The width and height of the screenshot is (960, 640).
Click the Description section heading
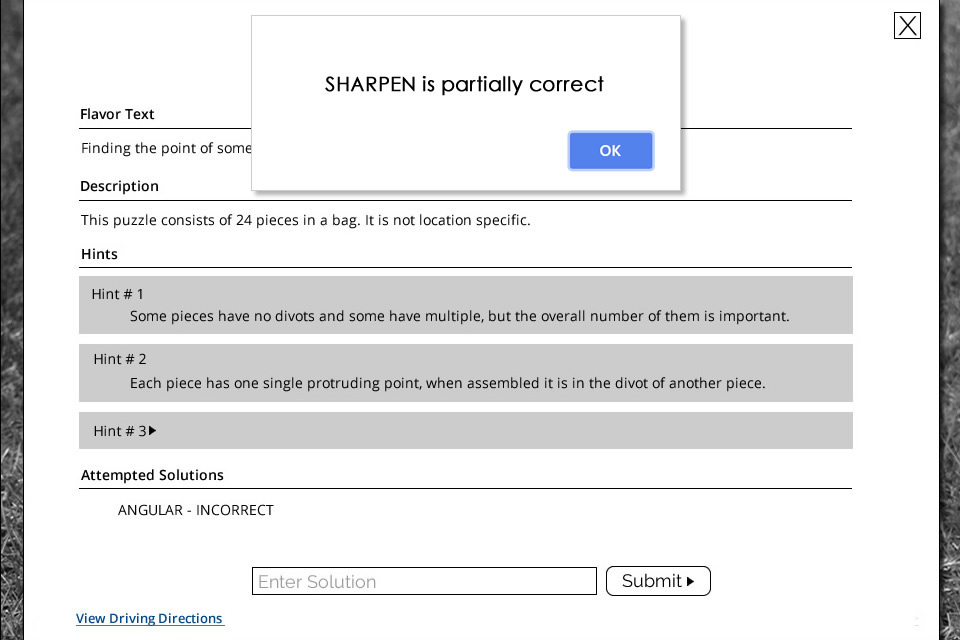[119, 186]
